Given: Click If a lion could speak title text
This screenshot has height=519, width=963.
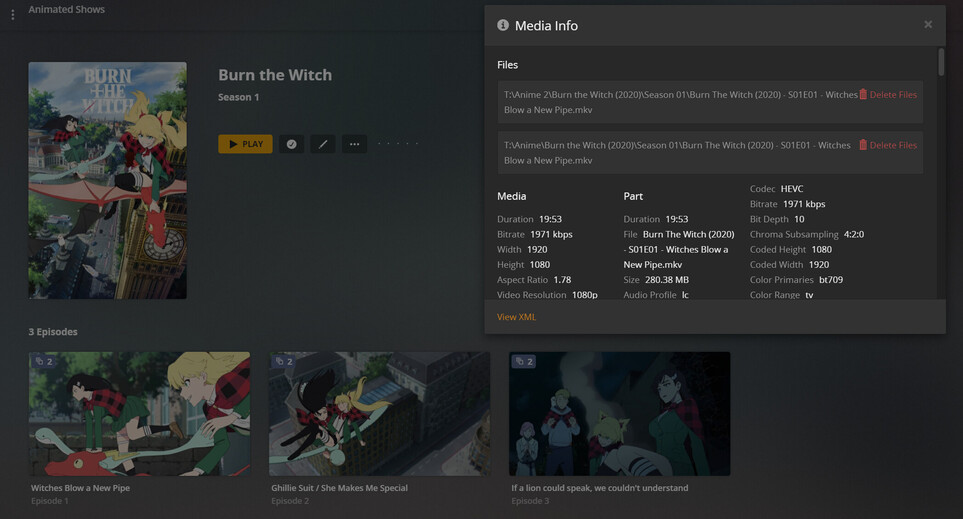Looking at the screenshot, I should pyautogui.click(x=600, y=488).
